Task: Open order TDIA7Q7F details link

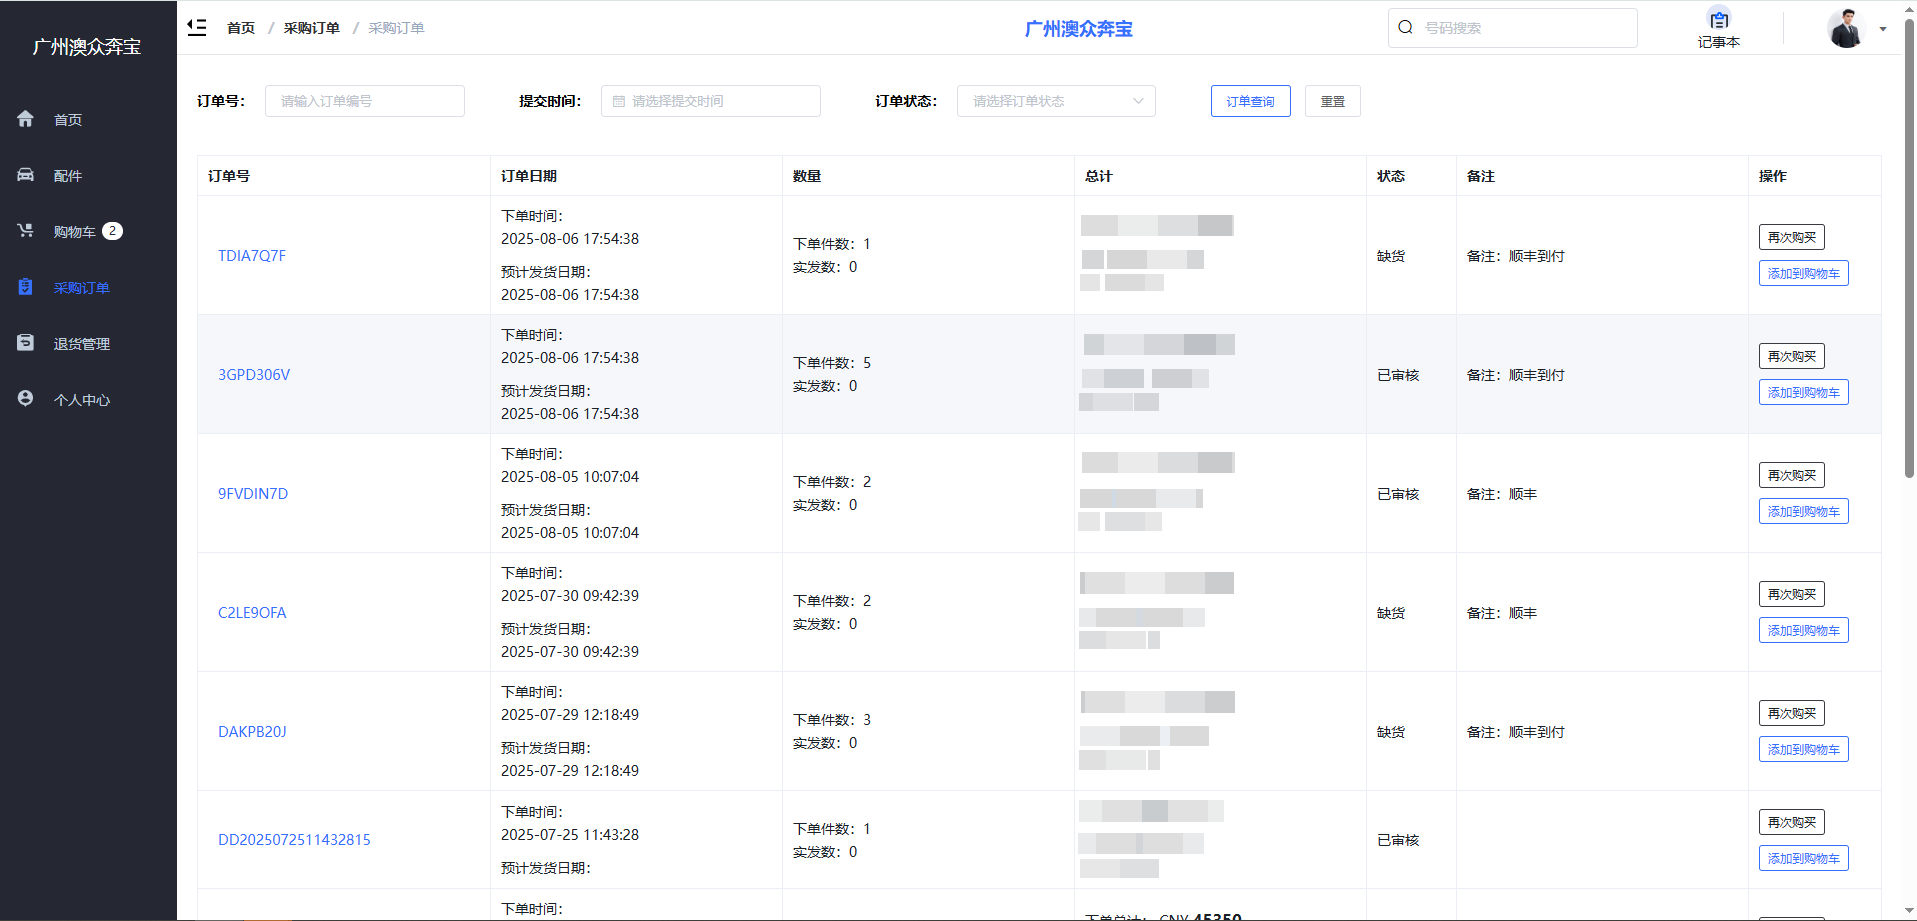Action: click(x=251, y=255)
